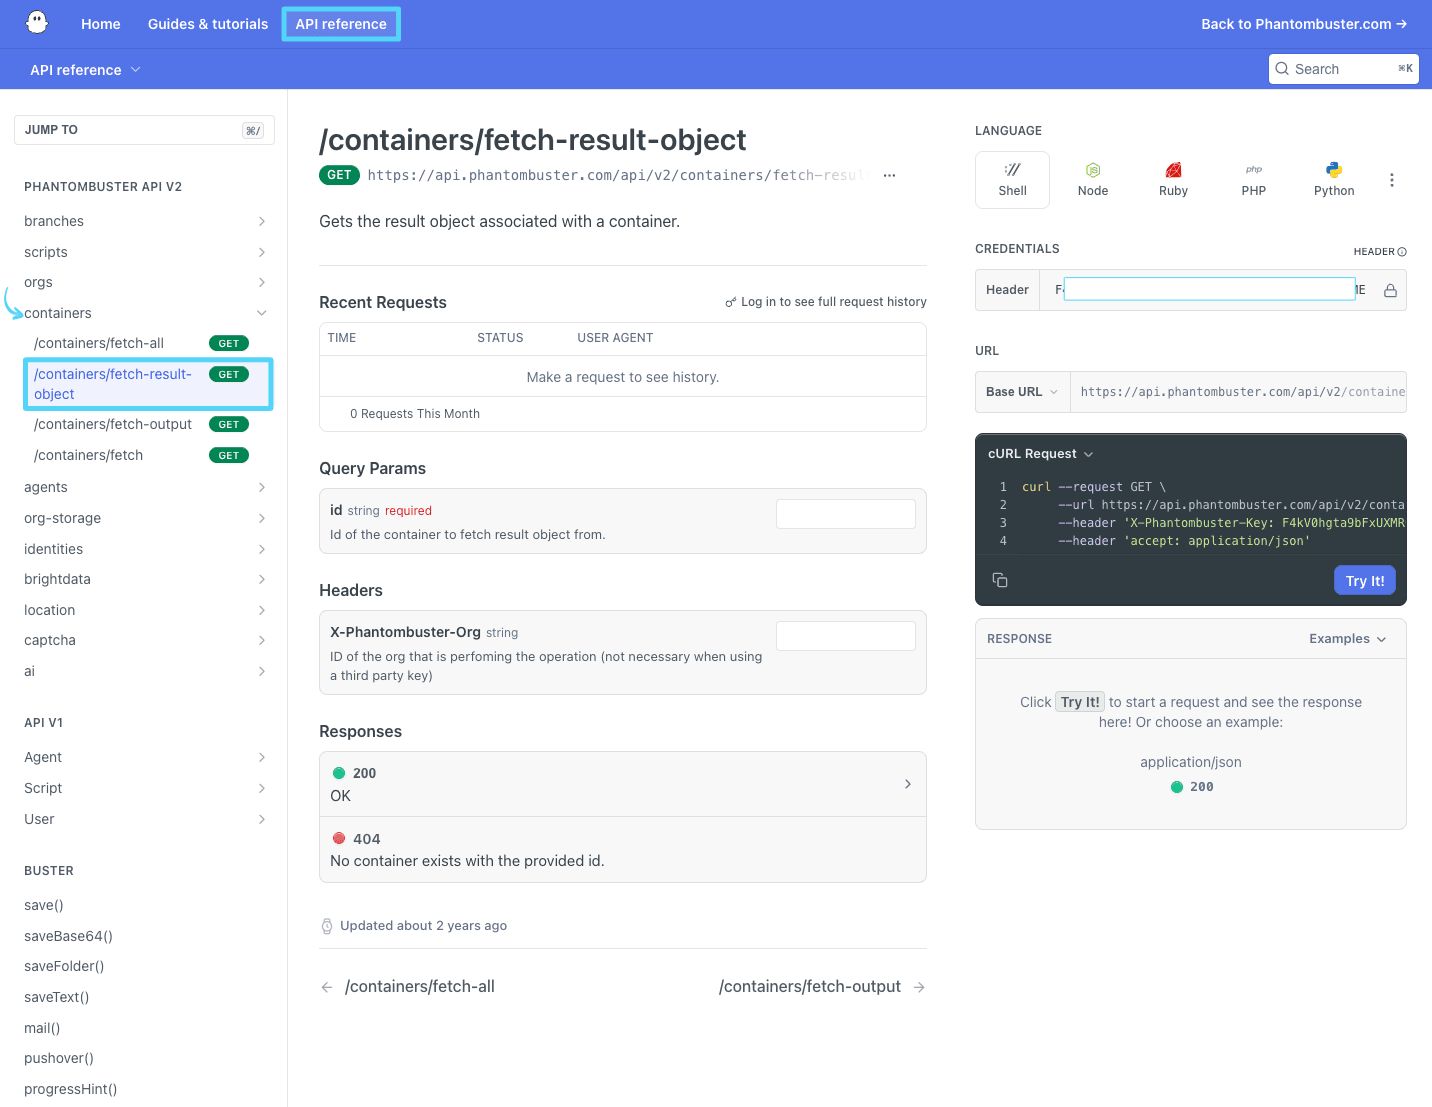
Task: Select PHP language icon
Action: click(x=1254, y=180)
